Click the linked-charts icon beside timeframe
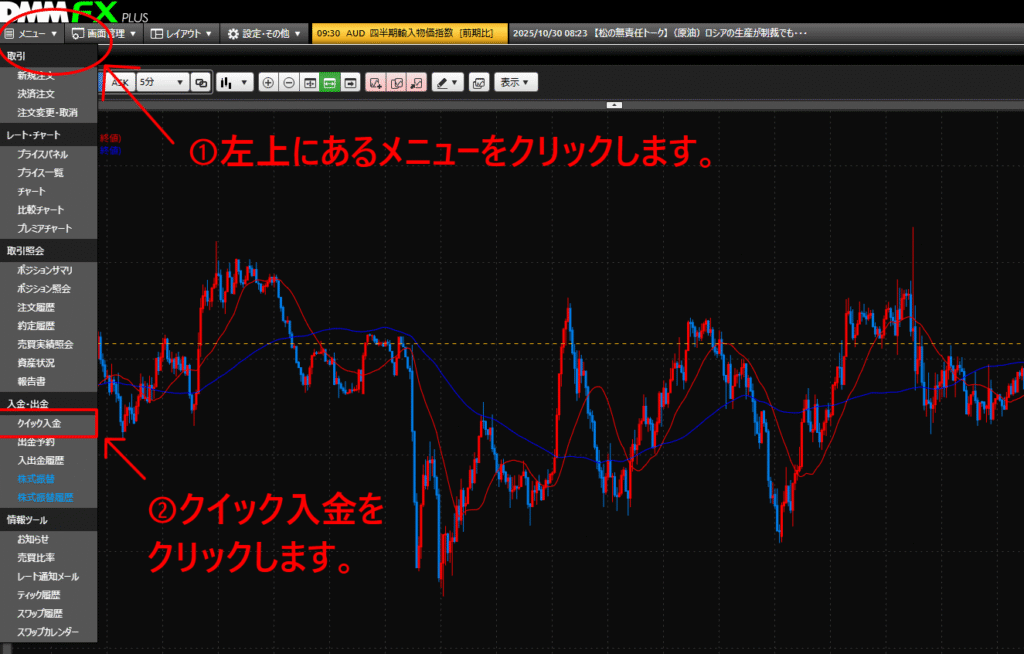Screen dimensions: 1024x654 pyautogui.click(x=200, y=82)
